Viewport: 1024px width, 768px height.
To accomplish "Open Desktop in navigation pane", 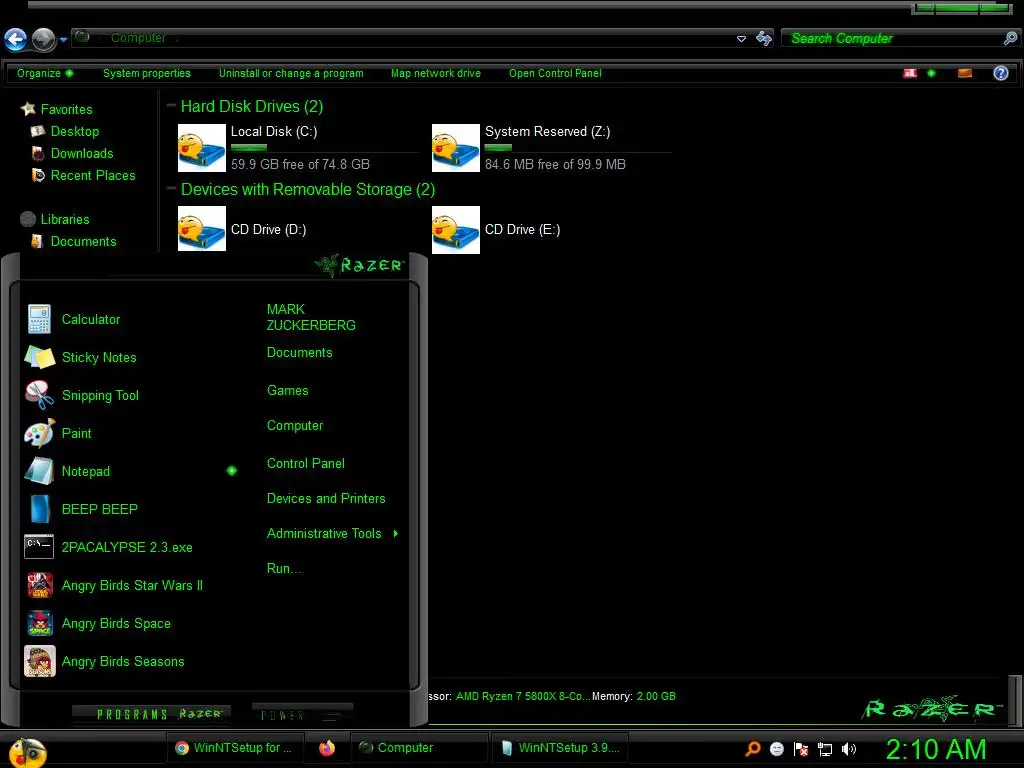I will [74, 131].
